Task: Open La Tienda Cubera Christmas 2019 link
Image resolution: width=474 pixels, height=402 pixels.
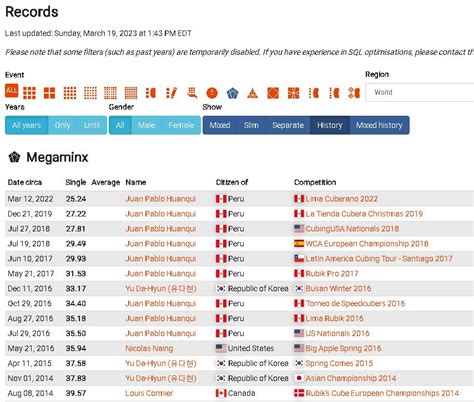Action: coord(364,214)
